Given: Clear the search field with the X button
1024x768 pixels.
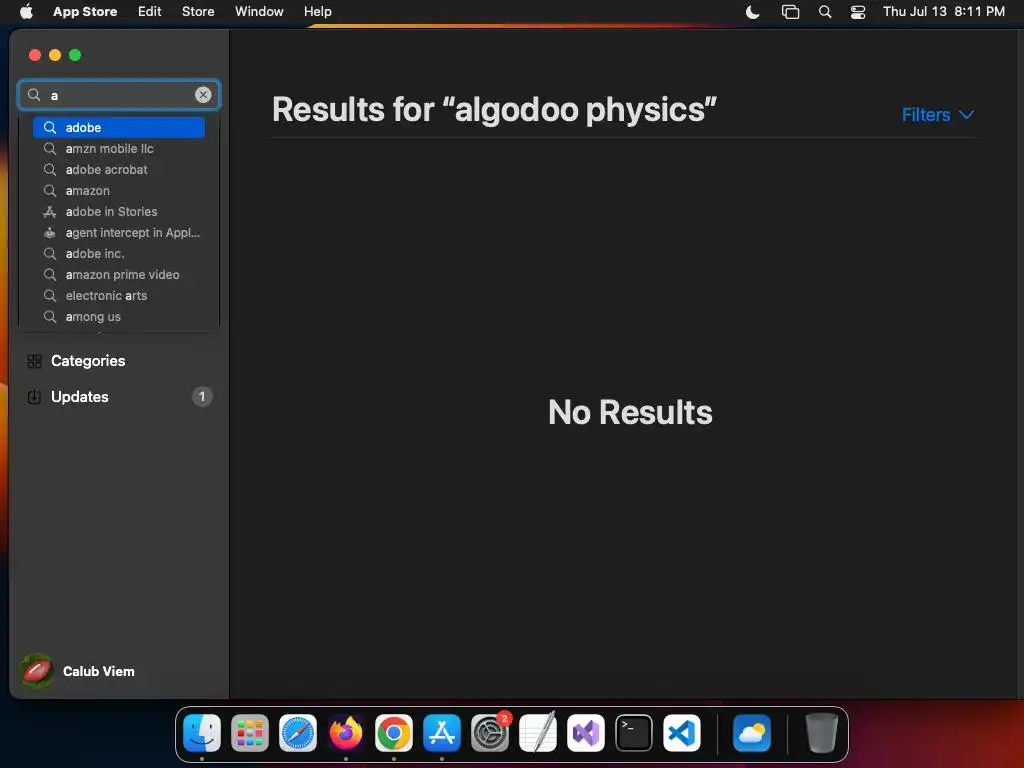Looking at the screenshot, I should 203,95.
